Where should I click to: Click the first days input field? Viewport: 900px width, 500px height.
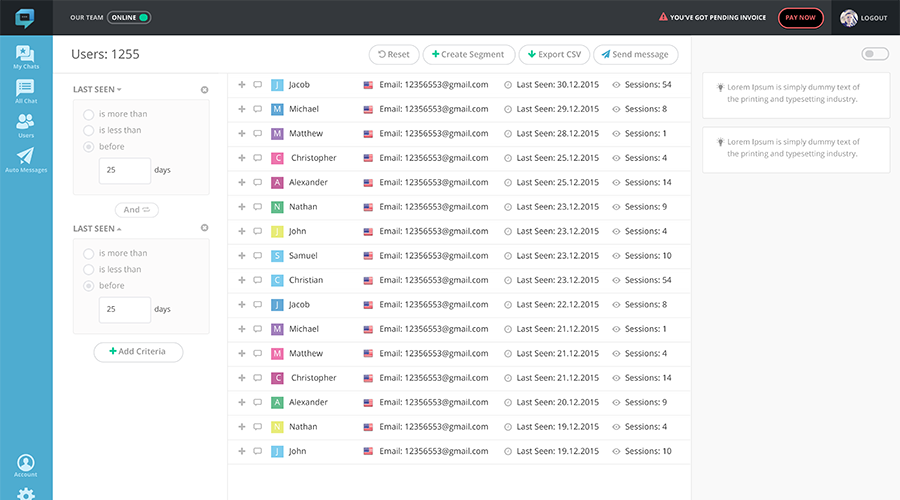pos(125,170)
